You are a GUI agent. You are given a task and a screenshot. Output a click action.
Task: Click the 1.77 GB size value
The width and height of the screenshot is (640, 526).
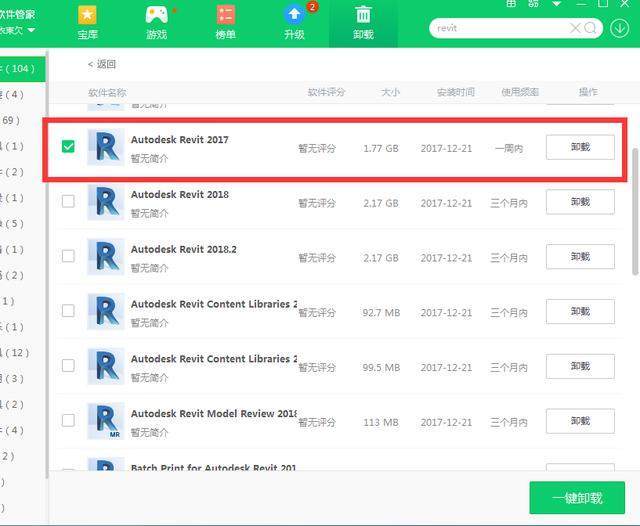(x=381, y=149)
